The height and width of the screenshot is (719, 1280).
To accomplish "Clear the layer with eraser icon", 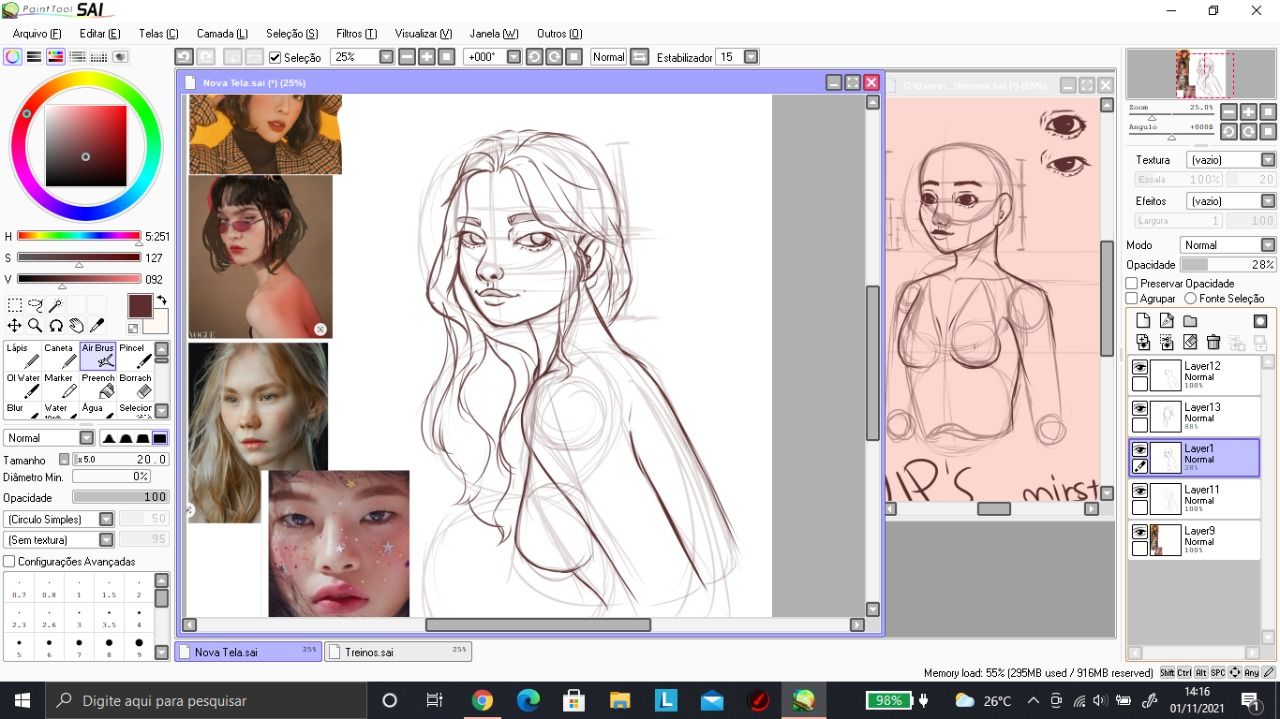I will click(1190, 342).
